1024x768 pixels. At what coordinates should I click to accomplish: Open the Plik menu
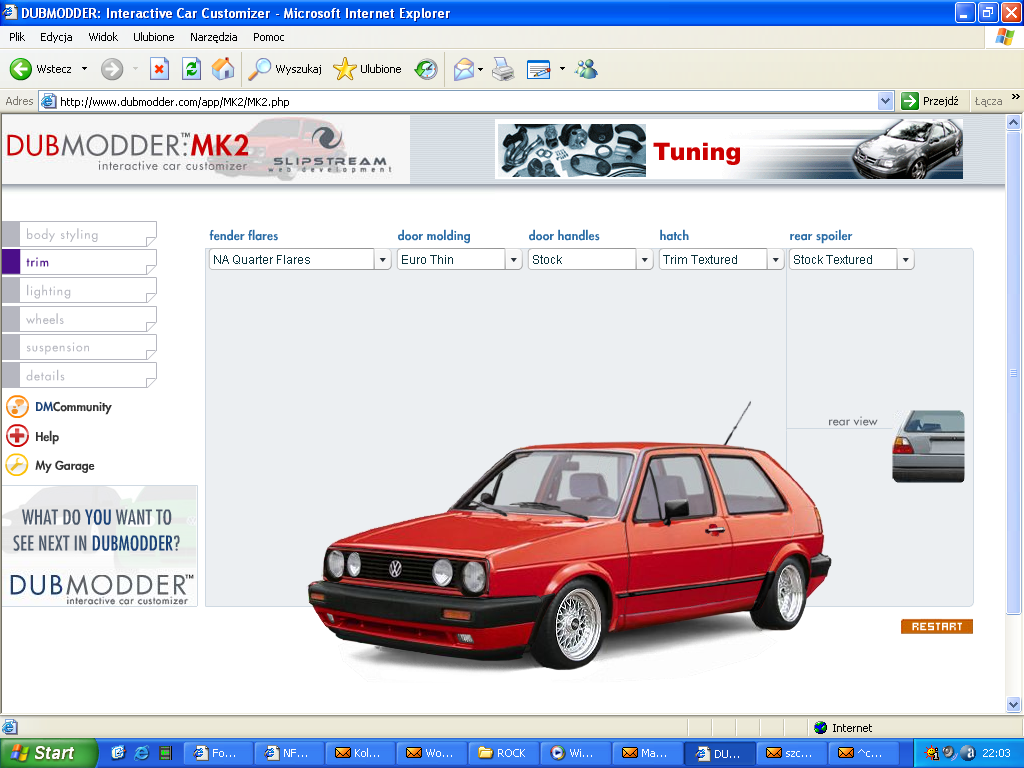point(17,37)
